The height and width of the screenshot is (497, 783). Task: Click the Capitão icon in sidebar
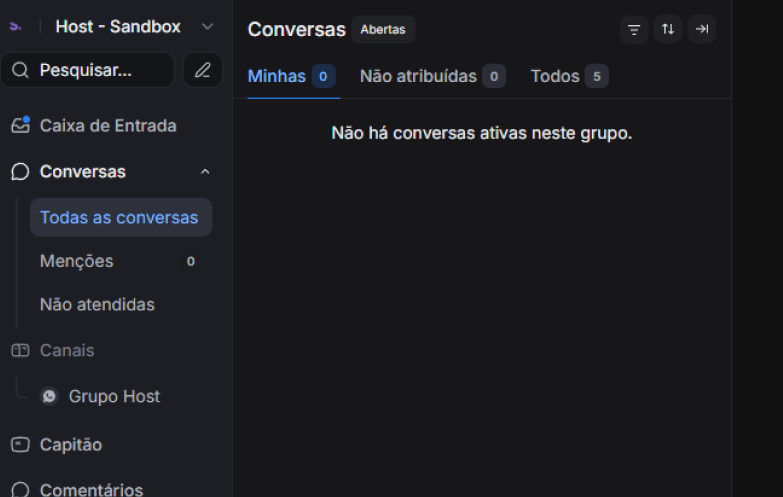(x=20, y=445)
